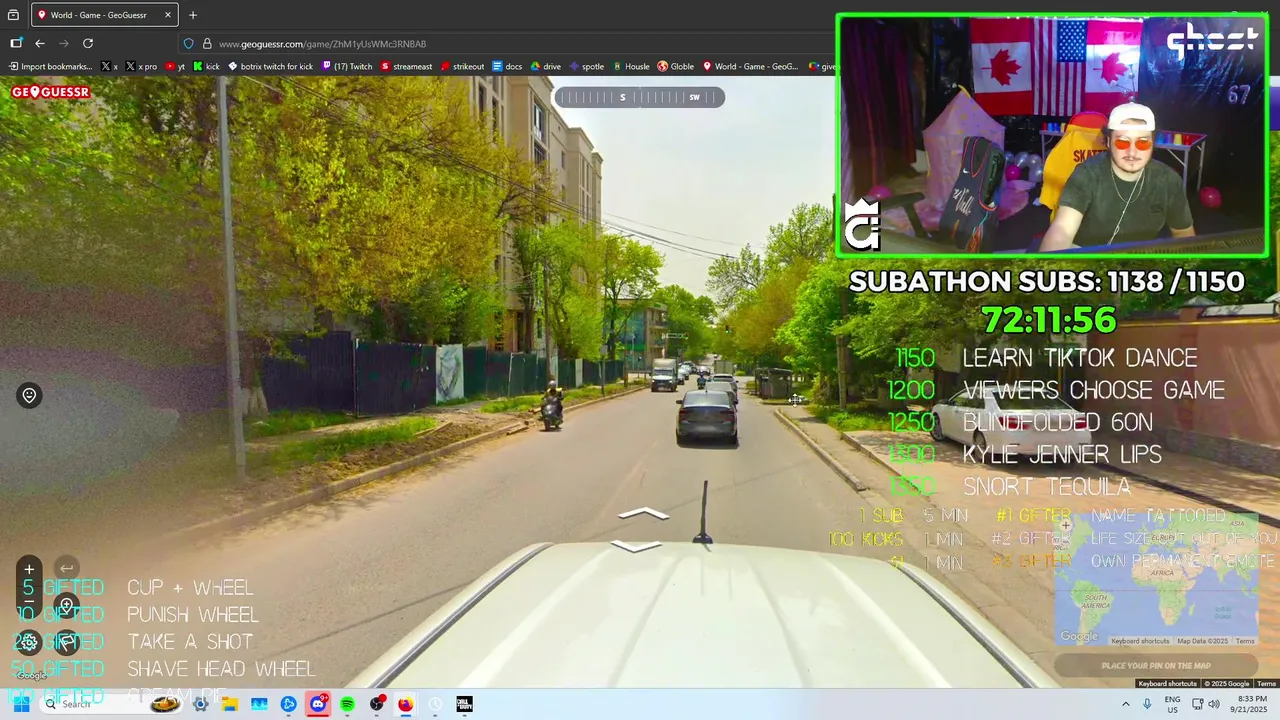Click the © 2025 Google copyright text
Viewport: 1280px width, 720px height.
pyautogui.click(x=1226, y=684)
